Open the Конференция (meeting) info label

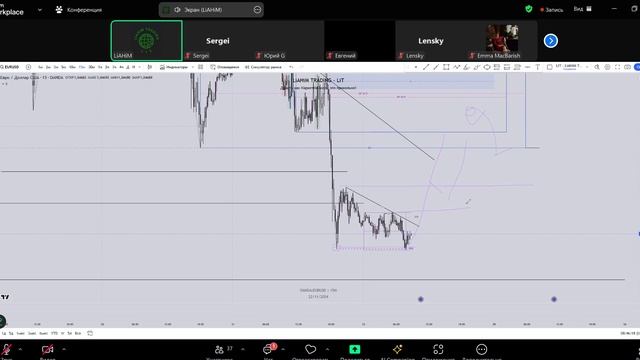tap(79, 10)
